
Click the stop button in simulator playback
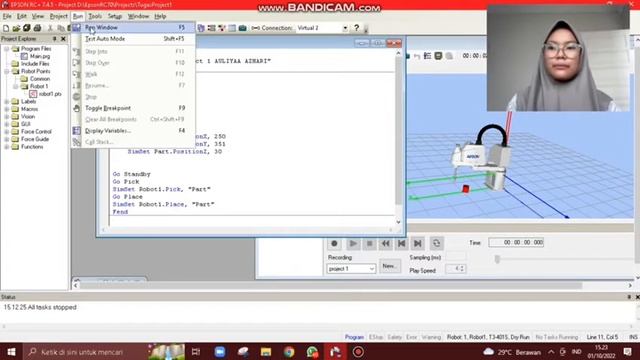pos(369,243)
